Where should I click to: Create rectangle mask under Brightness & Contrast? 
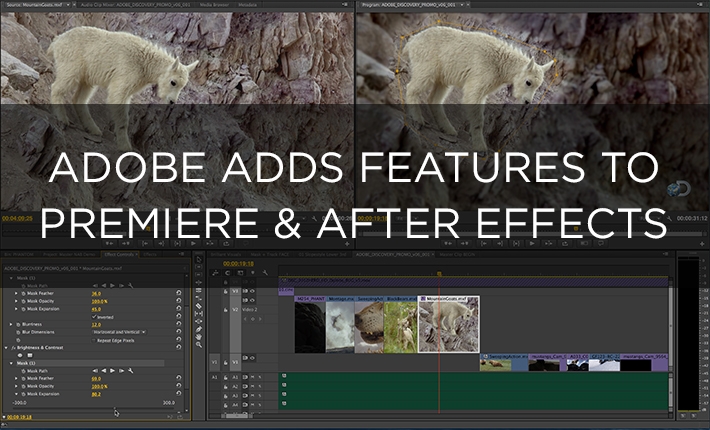(x=30, y=355)
